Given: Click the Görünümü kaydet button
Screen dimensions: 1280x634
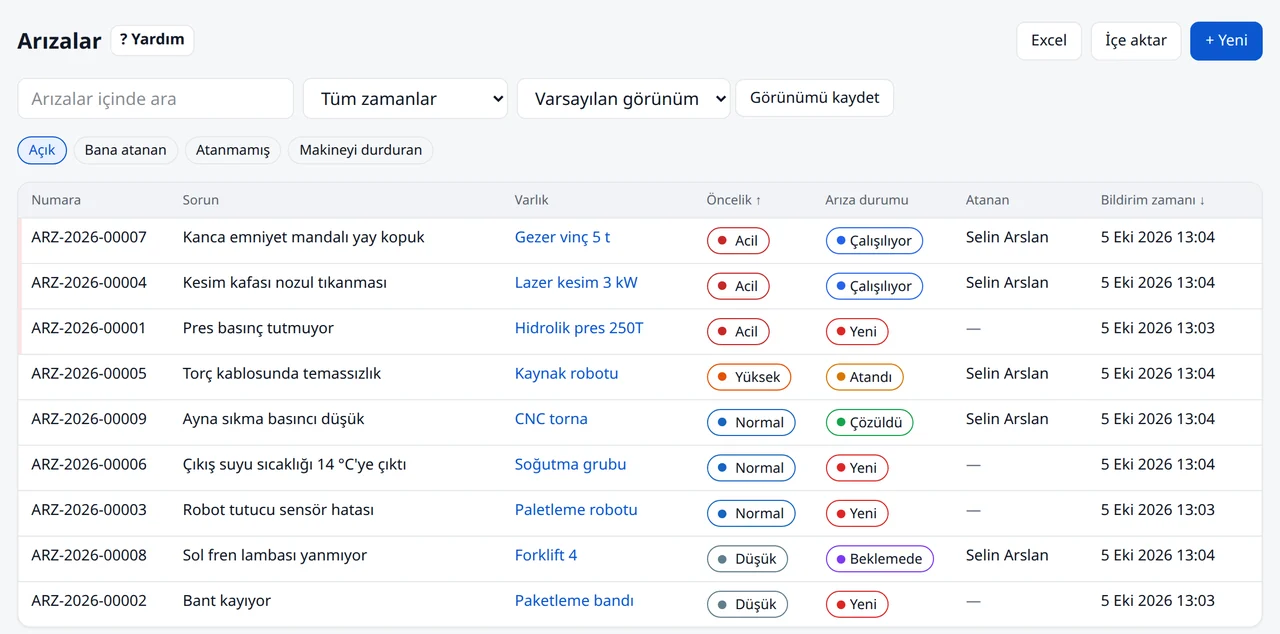Looking at the screenshot, I should tap(815, 98).
